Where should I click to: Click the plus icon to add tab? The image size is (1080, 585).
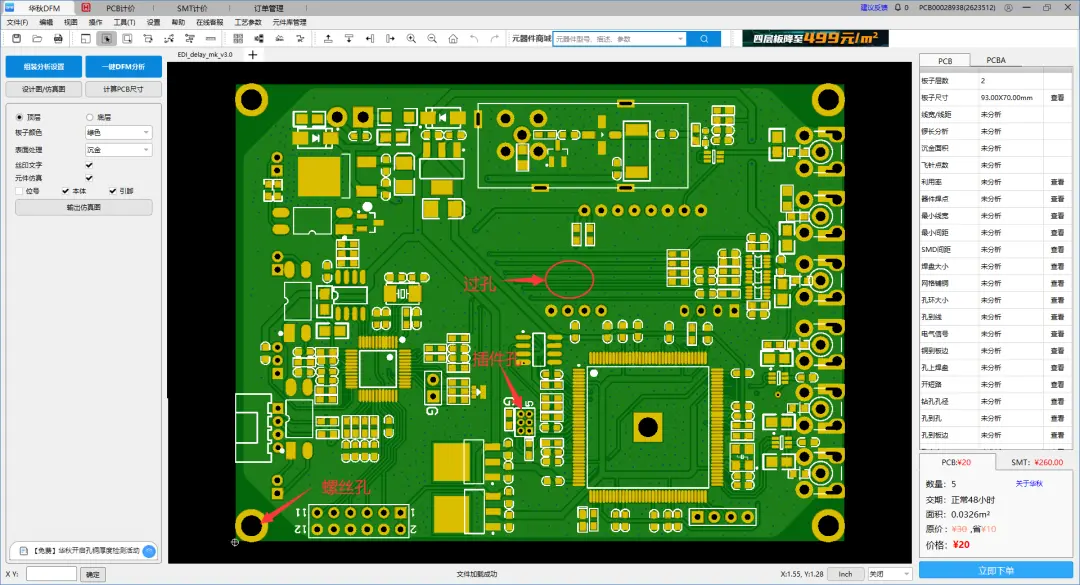point(253,54)
